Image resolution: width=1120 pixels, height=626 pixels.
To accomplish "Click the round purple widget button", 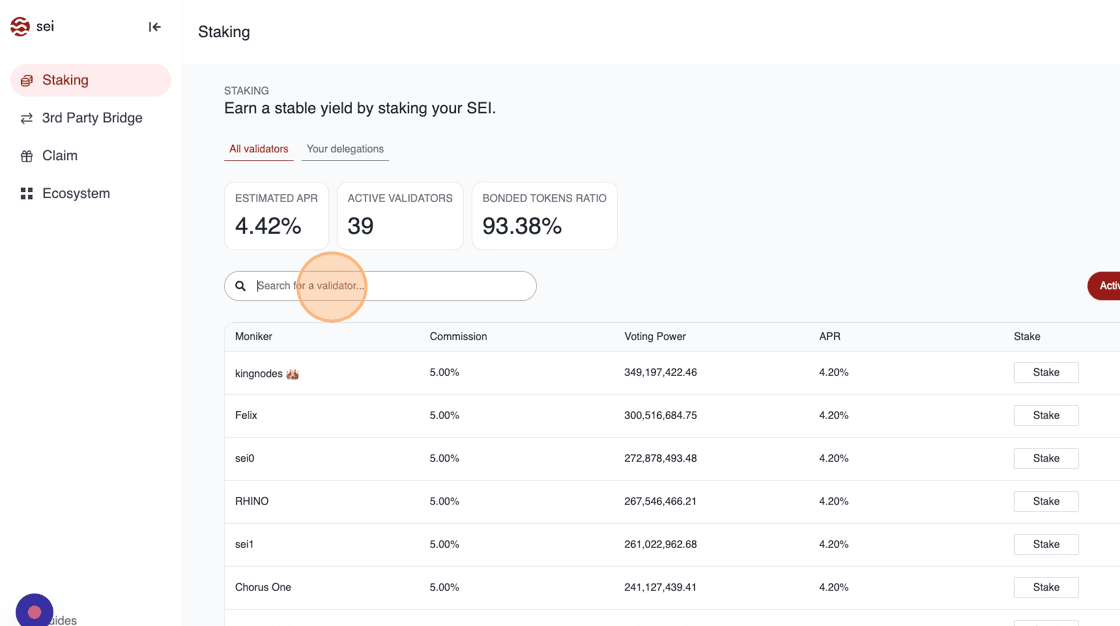I will (x=34, y=611).
